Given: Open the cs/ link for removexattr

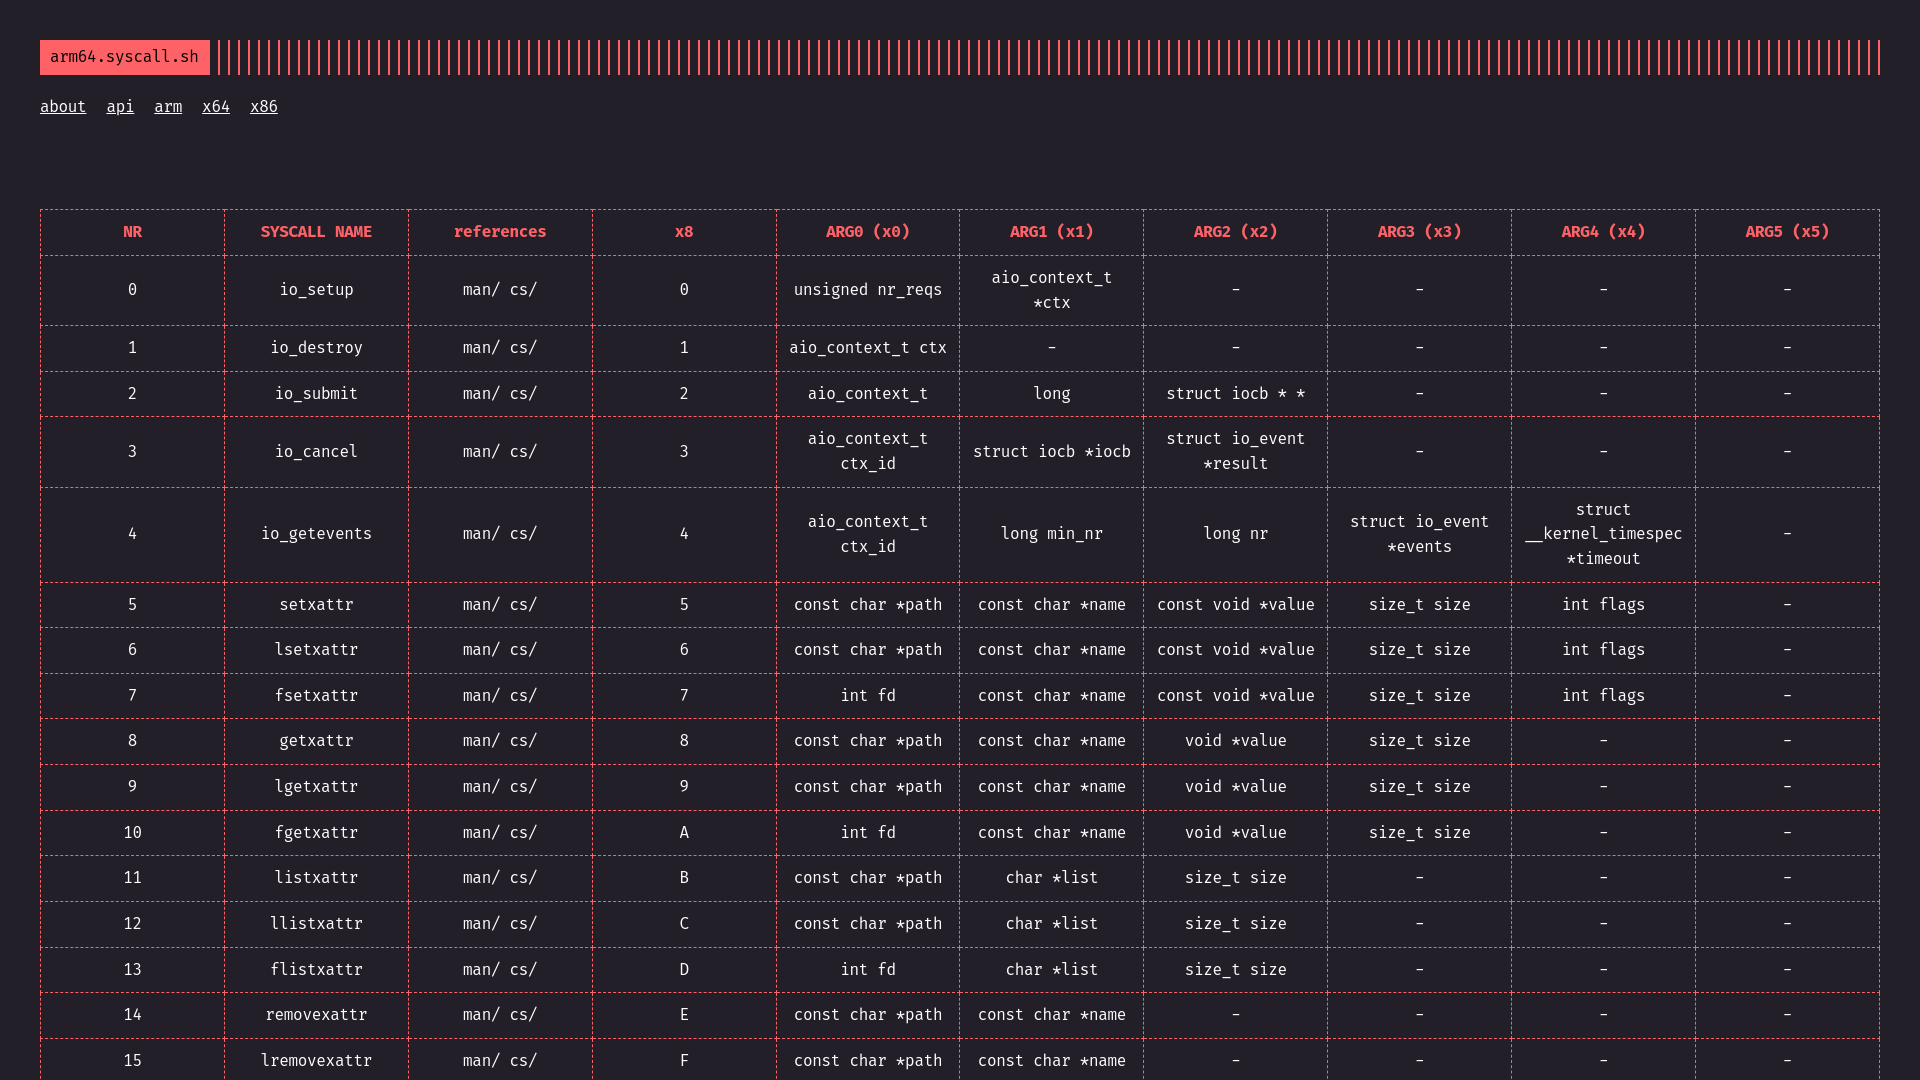Looking at the screenshot, I should pos(524,1015).
